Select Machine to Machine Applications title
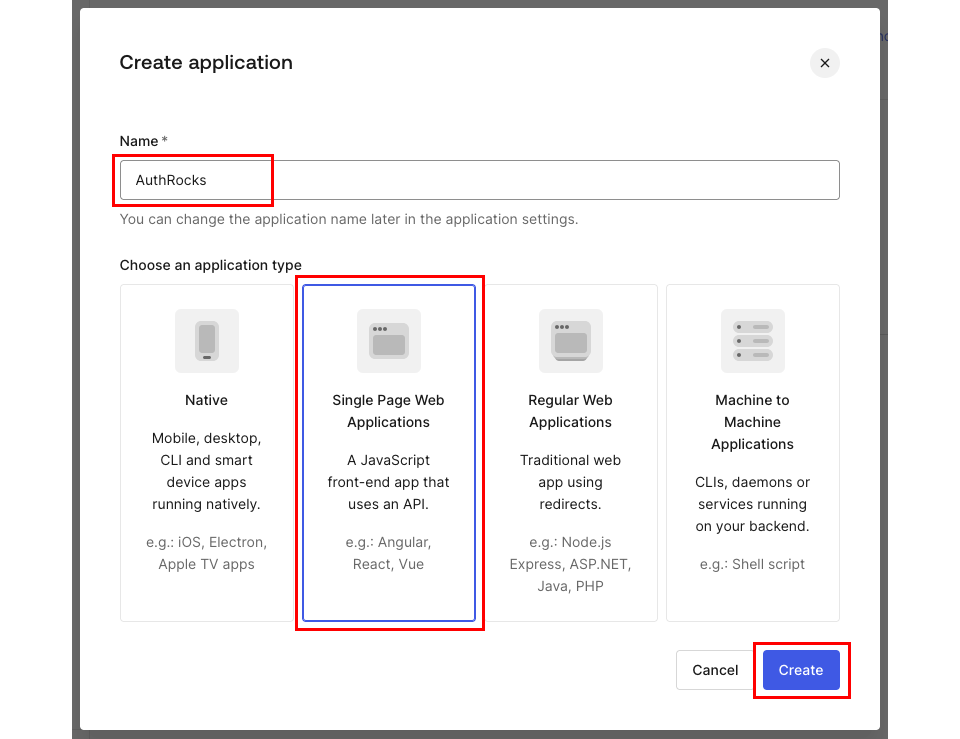 point(753,422)
